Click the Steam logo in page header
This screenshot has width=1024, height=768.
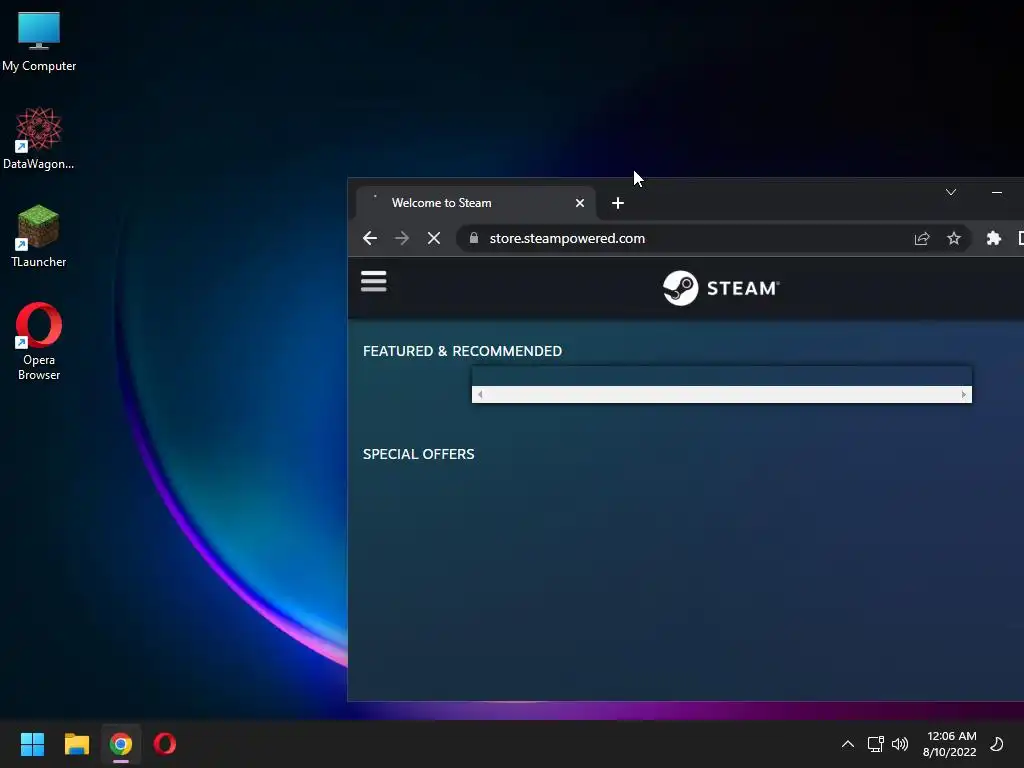coord(721,288)
